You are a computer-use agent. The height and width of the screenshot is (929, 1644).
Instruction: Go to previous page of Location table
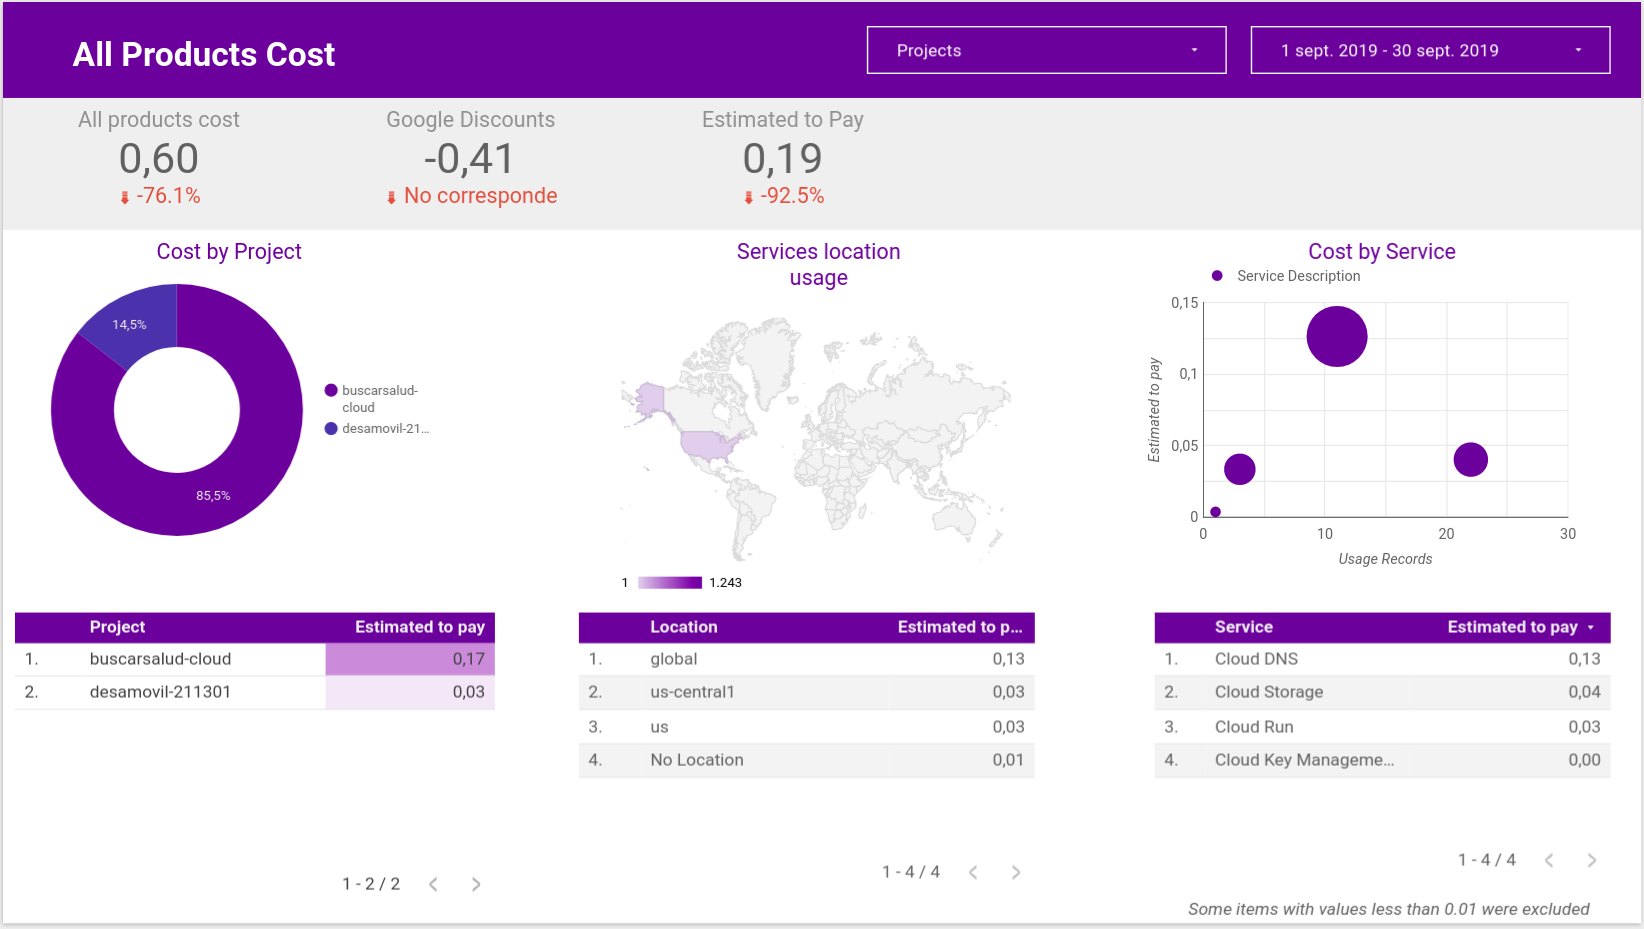[973, 872]
